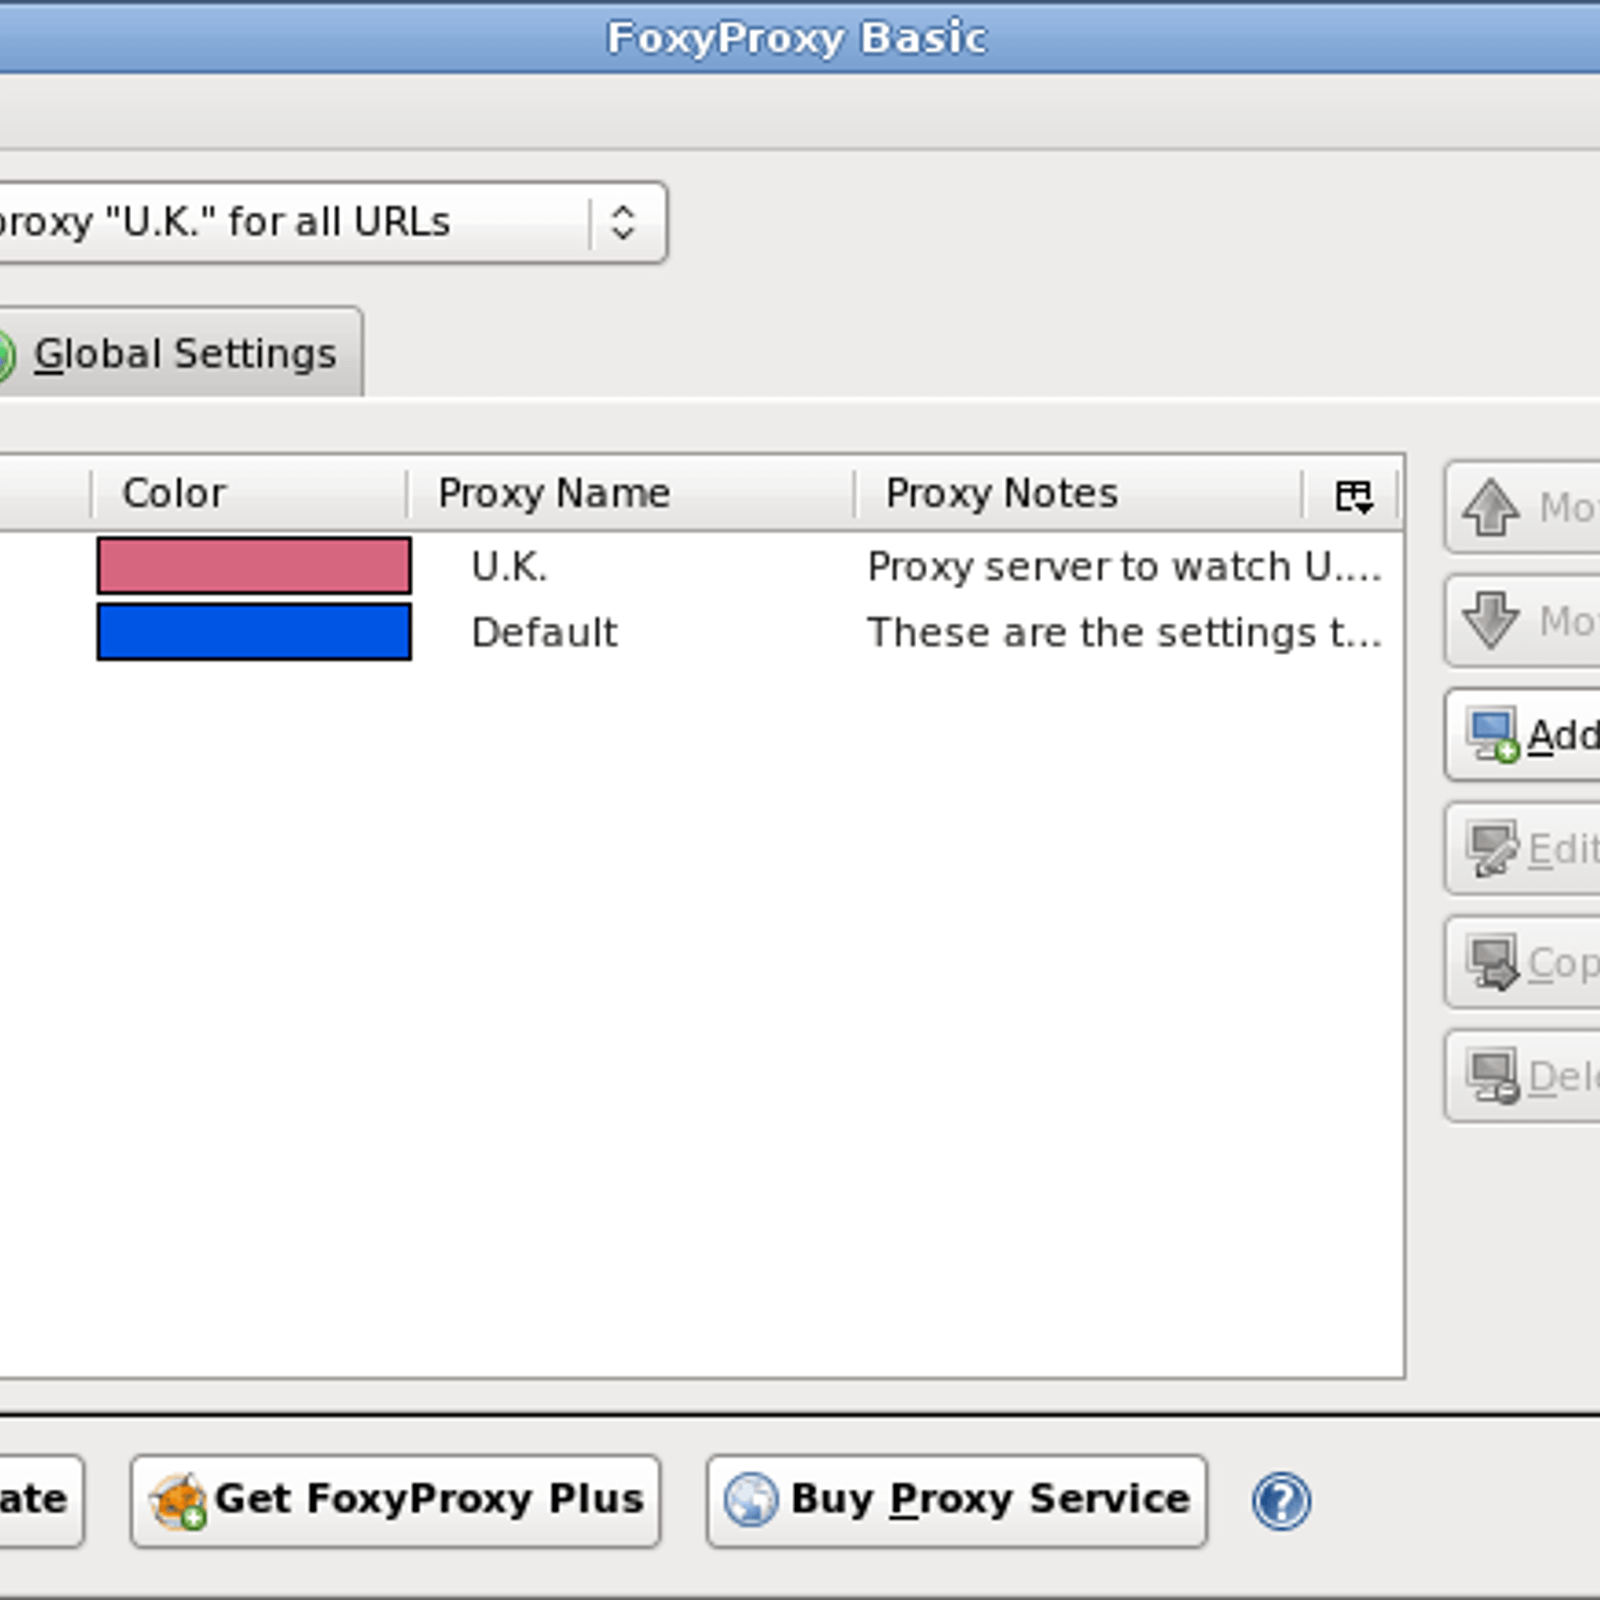Sort by the Color column header
Viewport: 1600px width, 1600px height.
249,494
